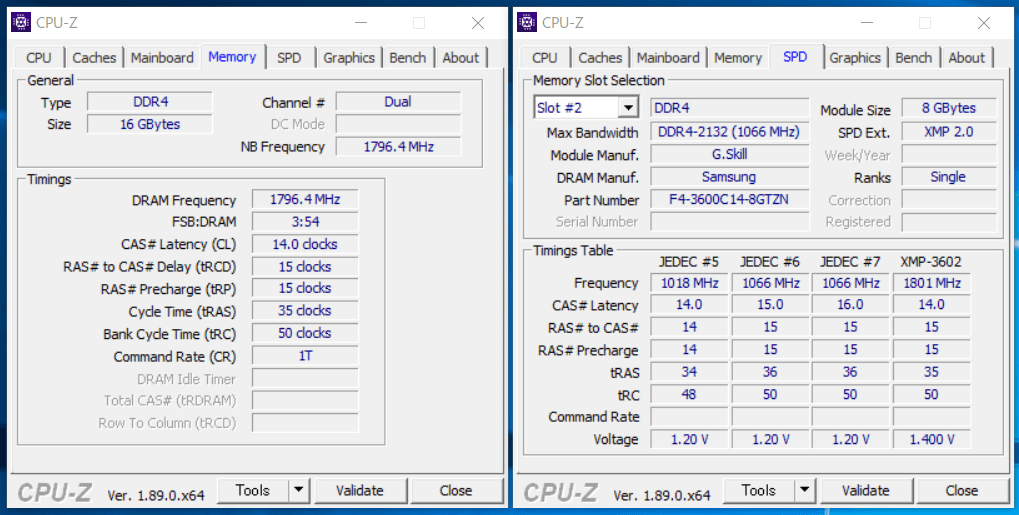Screen dimensions: 1019x515
Task: Click CPU-Z app icon in left window title bar
Action: (21, 23)
